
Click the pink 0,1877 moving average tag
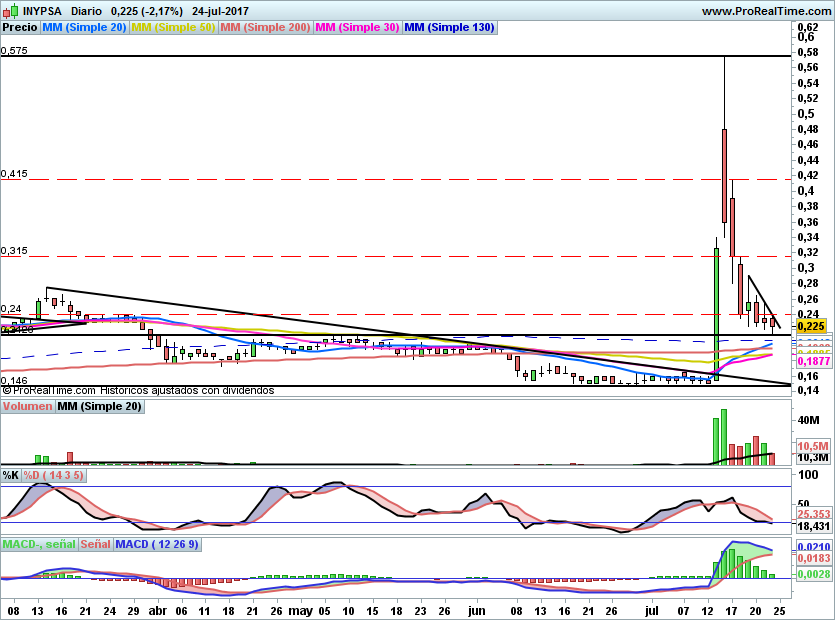(814, 361)
